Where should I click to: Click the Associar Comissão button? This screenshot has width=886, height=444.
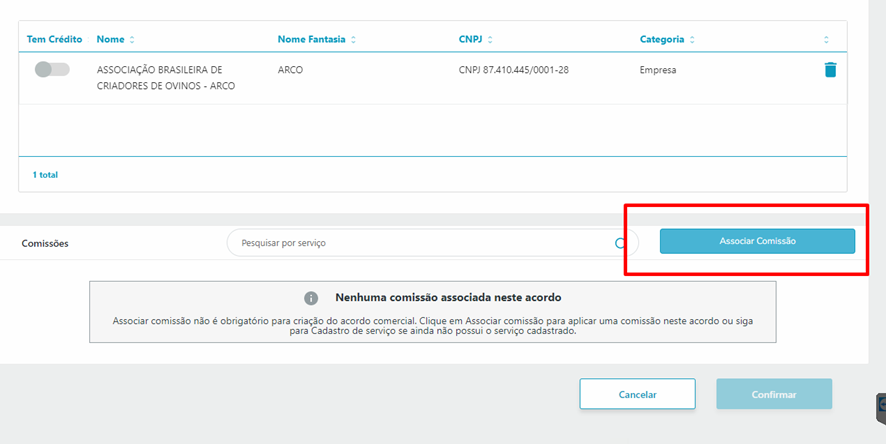[757, 241]
